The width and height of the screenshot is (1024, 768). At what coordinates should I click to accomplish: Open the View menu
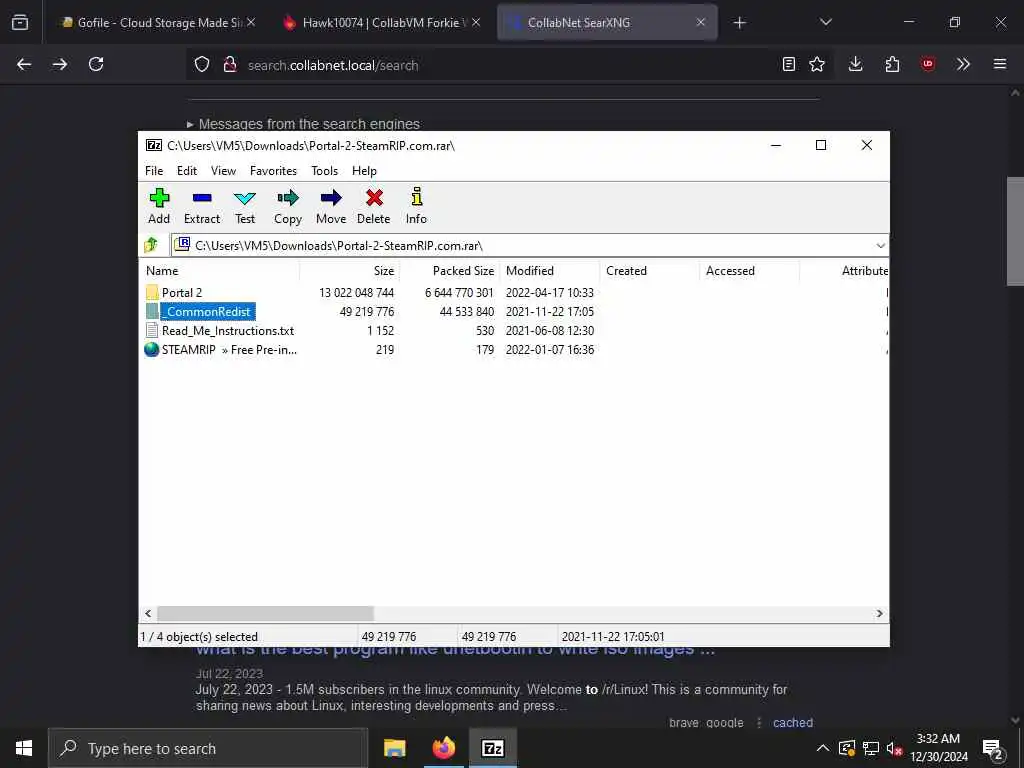(x=223, y=170)
